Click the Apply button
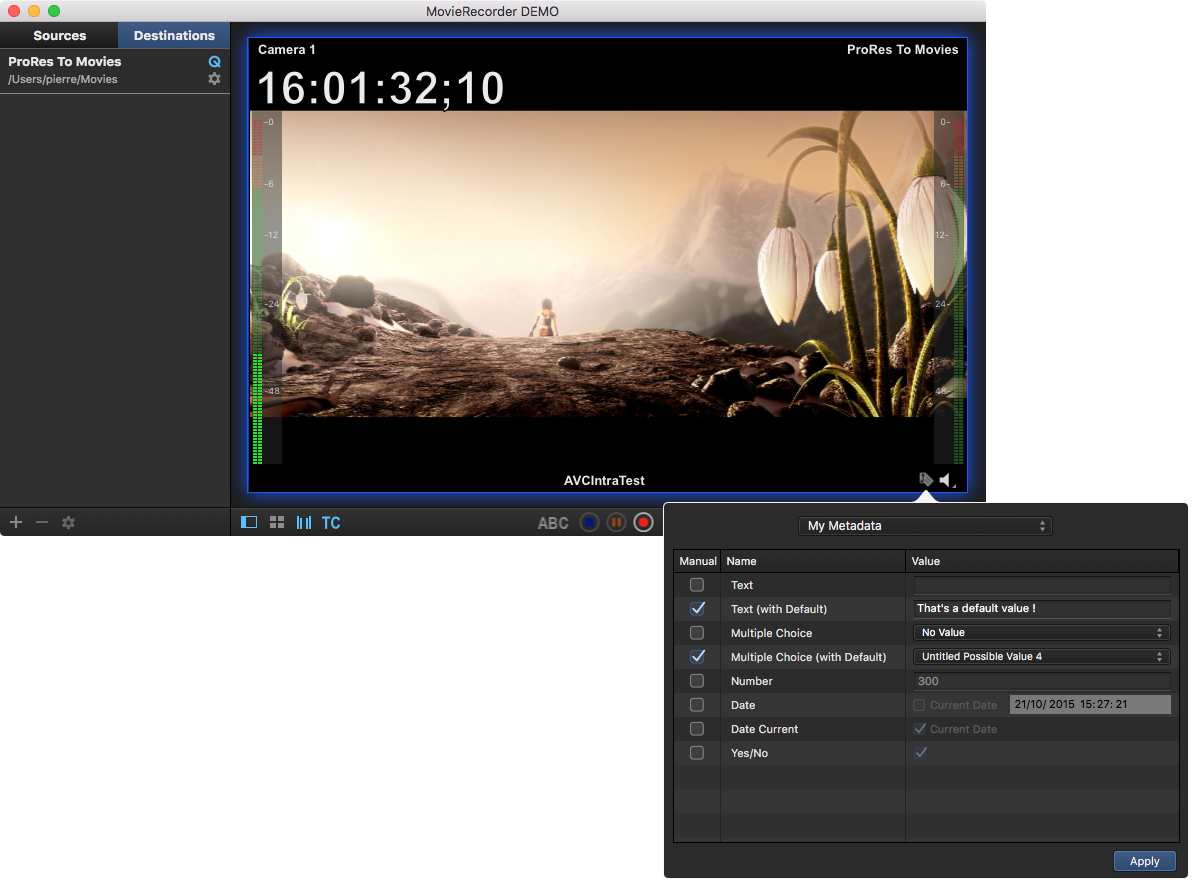 pyautogui.click(x=1145, y=861)
